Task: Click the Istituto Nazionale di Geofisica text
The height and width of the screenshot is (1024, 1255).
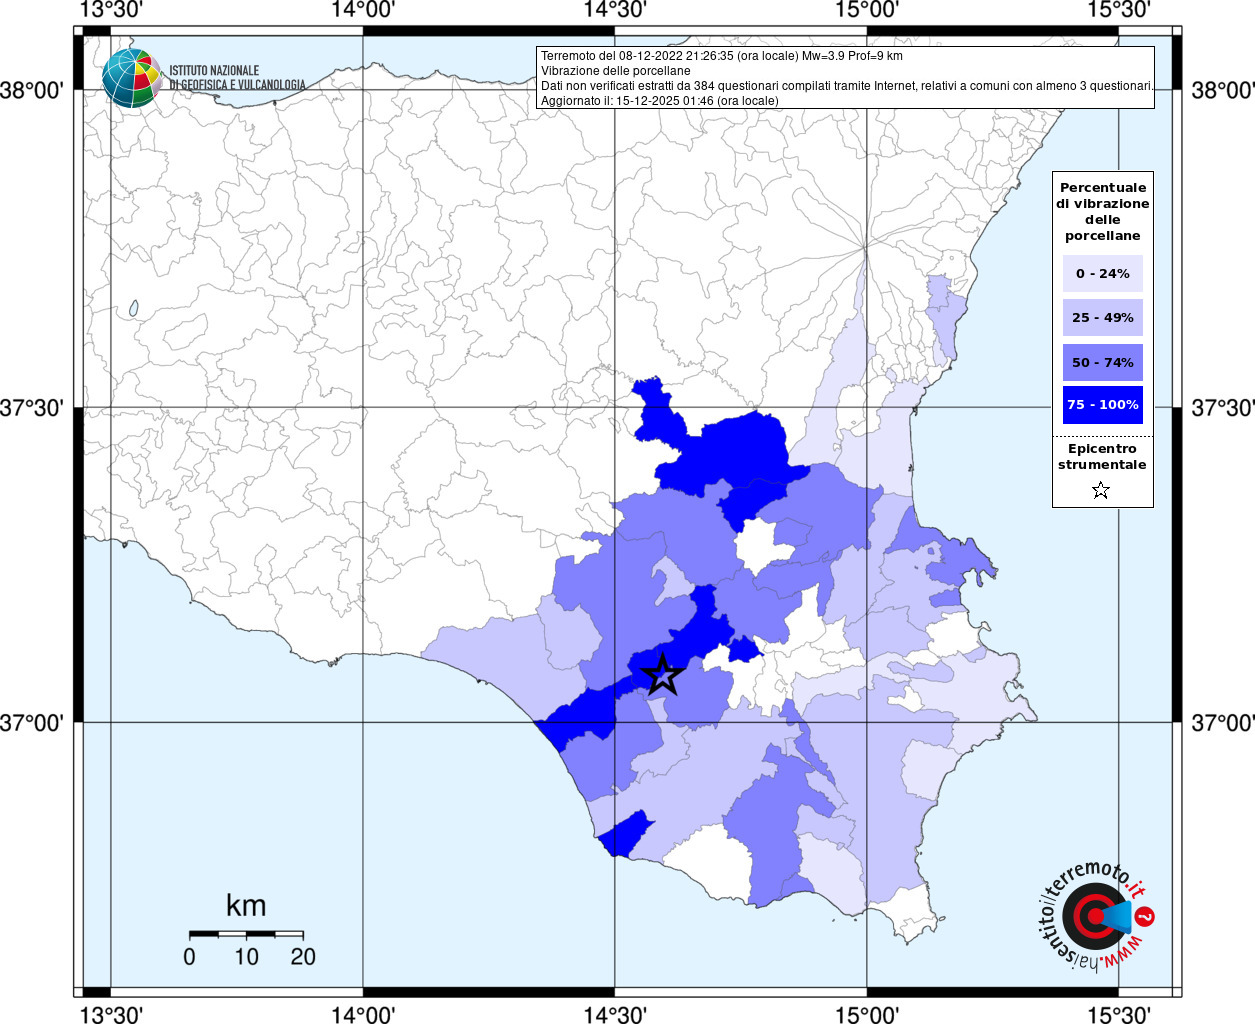Action: (237, 78)
